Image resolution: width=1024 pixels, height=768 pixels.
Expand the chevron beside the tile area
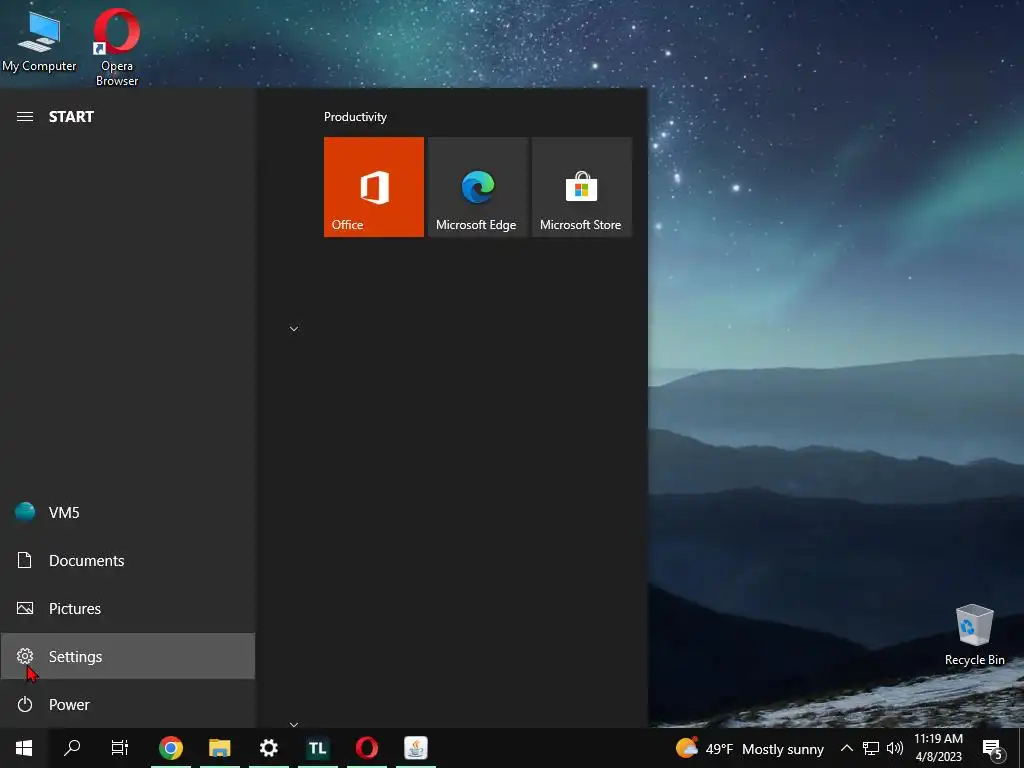294,328
